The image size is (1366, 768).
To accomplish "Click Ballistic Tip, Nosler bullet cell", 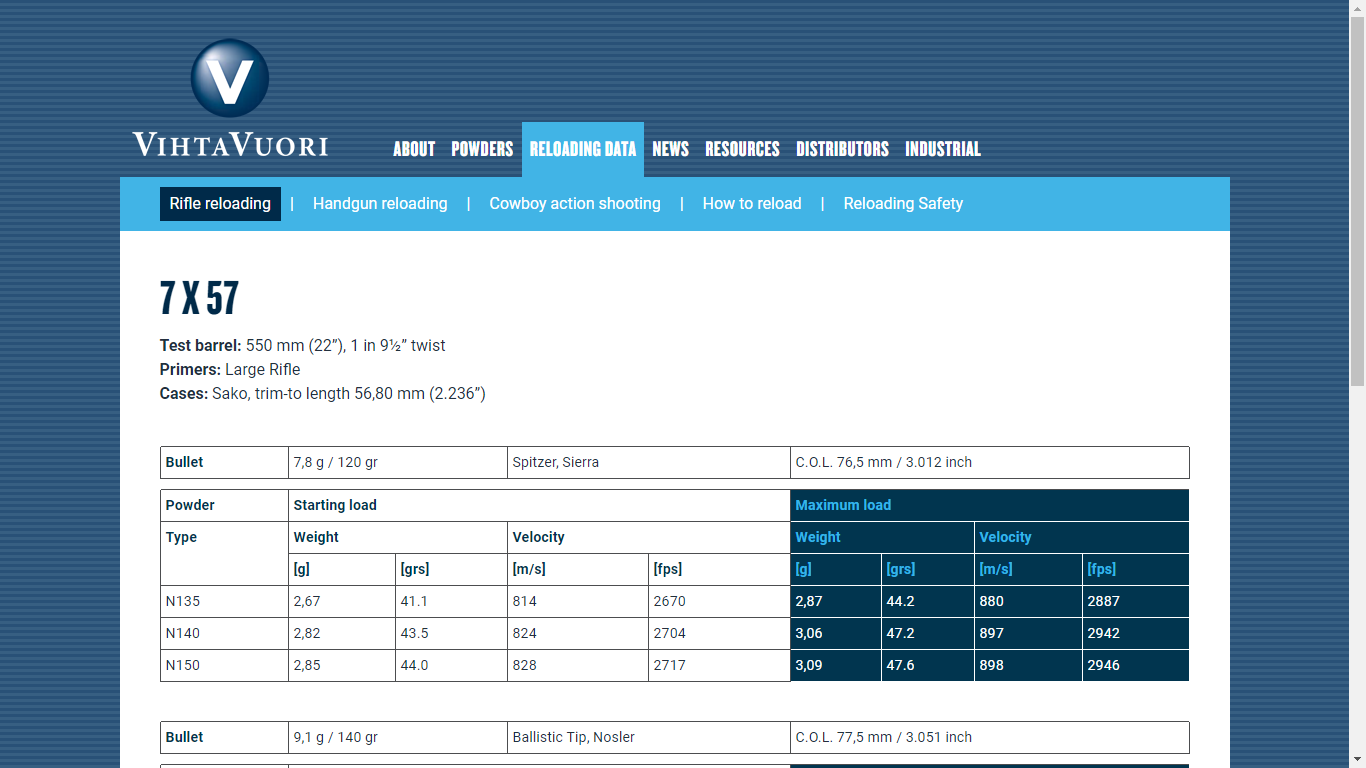I will click(x=649, y=738).
